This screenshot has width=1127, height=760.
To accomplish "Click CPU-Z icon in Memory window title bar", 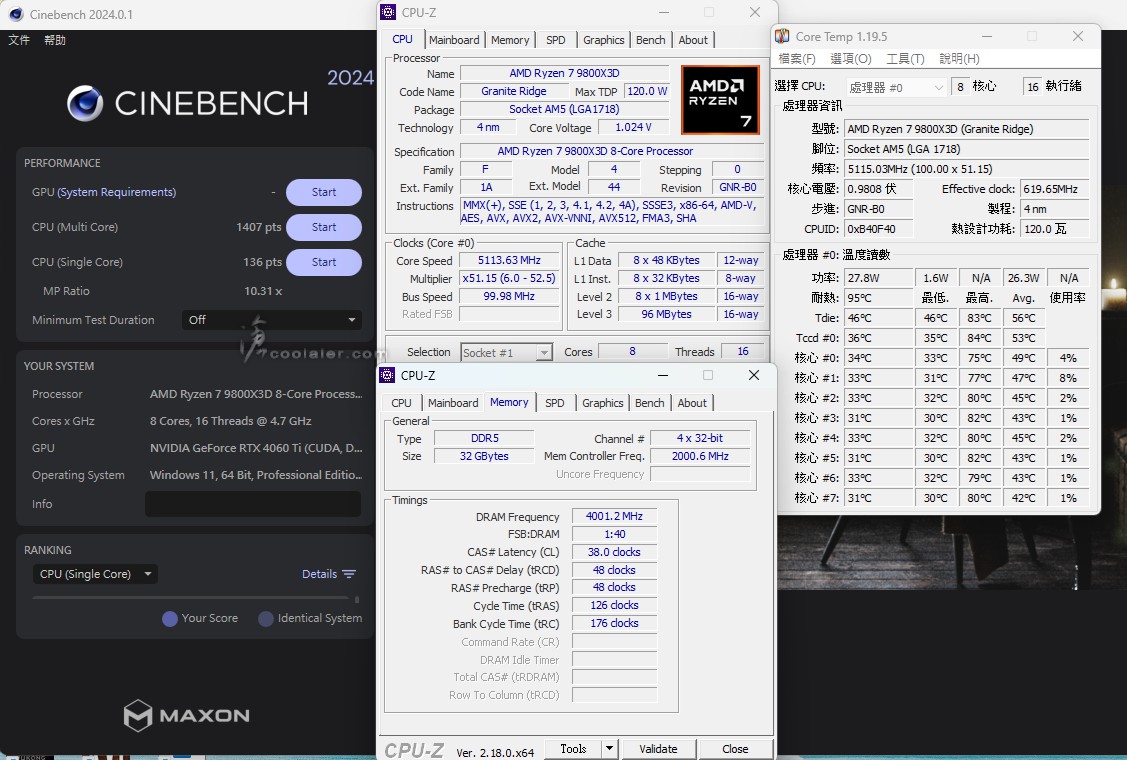I will pyautogui.click(x=388, y=375).
